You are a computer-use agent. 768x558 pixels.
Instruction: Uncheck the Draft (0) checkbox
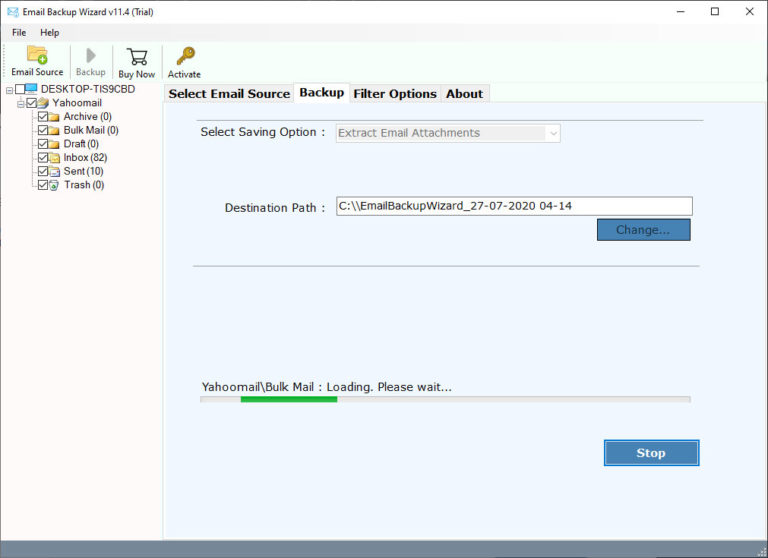click(x=43, y=144)
